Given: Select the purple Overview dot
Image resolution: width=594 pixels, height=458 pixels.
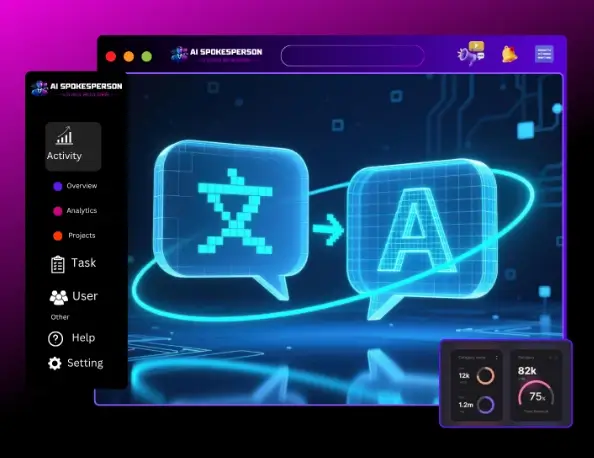Looking at the screenshot, I should pos(58,186).
